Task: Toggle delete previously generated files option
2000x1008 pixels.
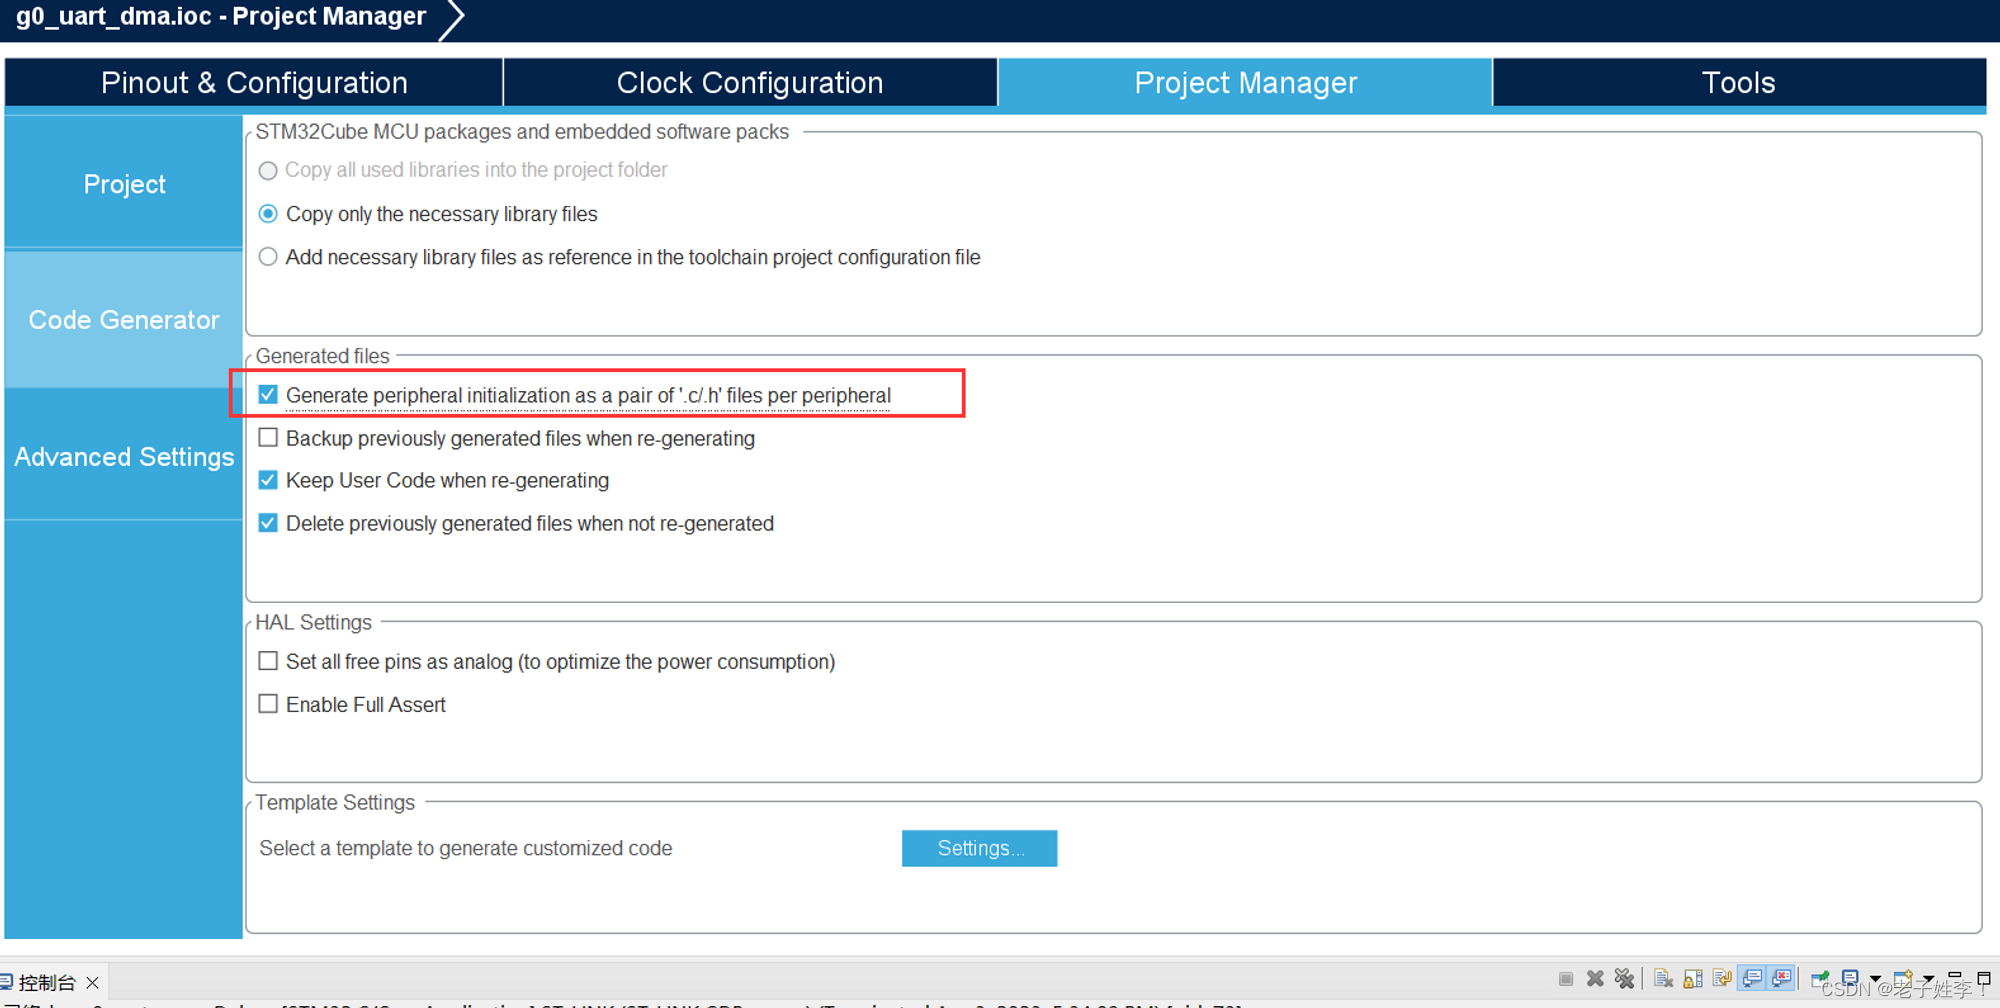Action: tap(268, 523)
